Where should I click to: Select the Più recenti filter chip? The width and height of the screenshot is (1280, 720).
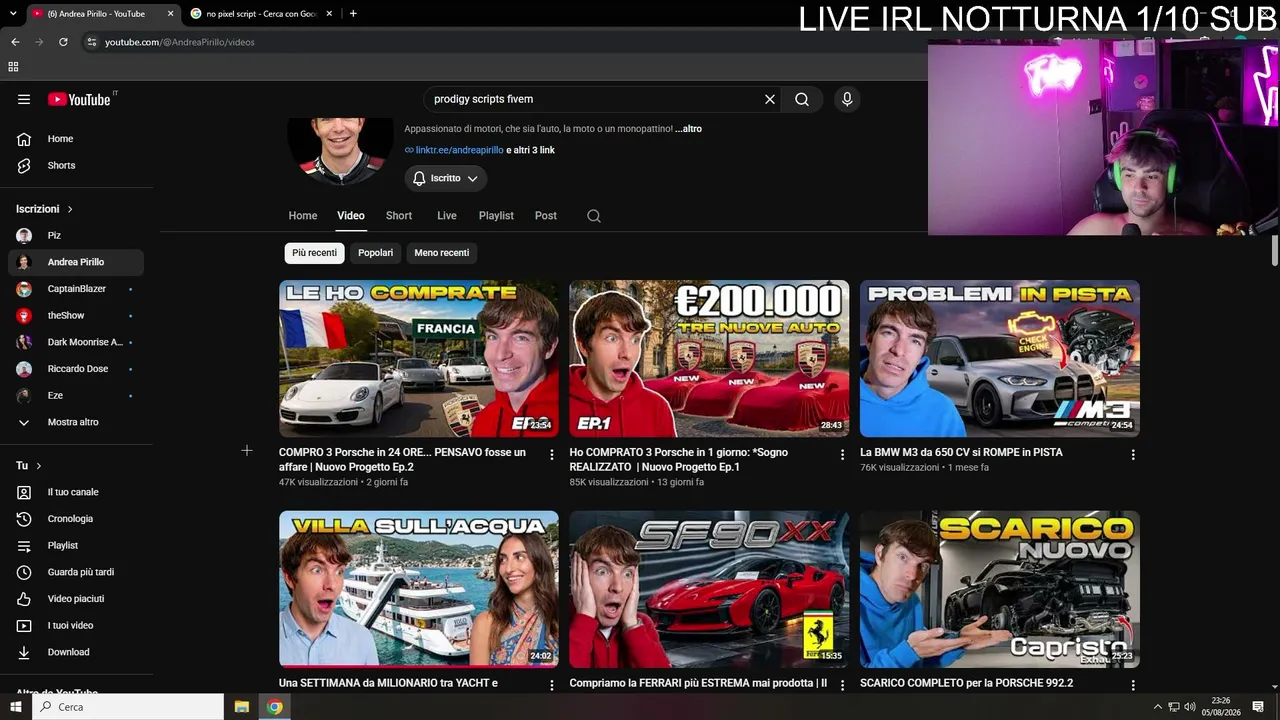tap(314, 253)
